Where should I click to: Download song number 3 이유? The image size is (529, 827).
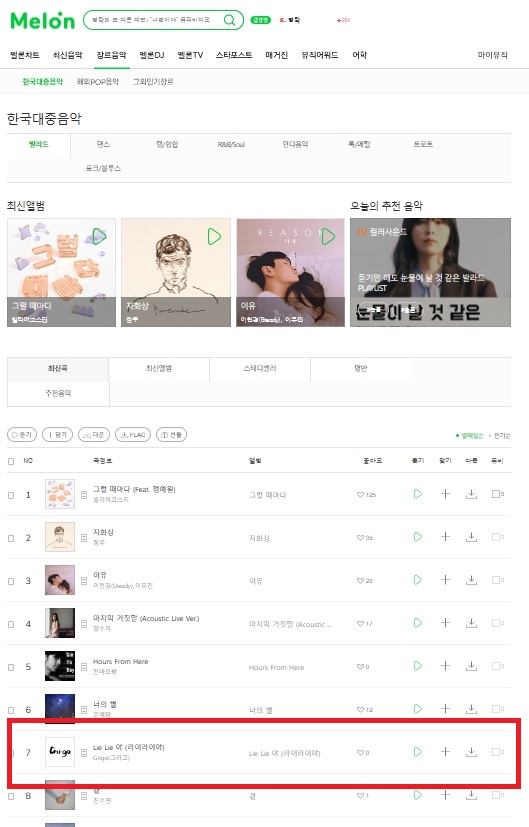point(472,580)
